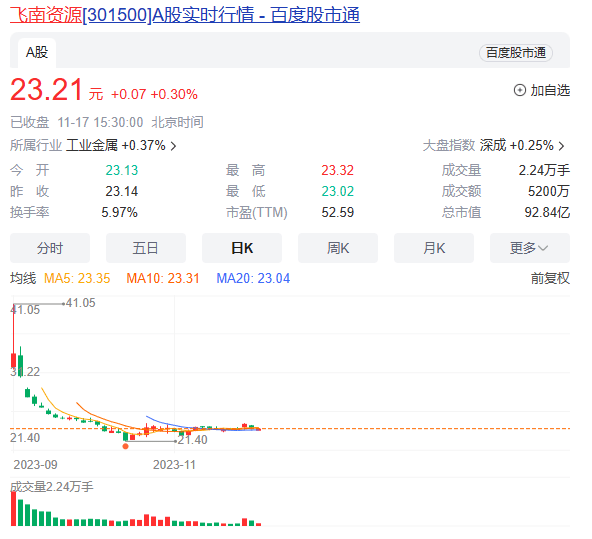Click the 最高 value 23.32
The image size is (592, 539).
[x=338, y=170]
